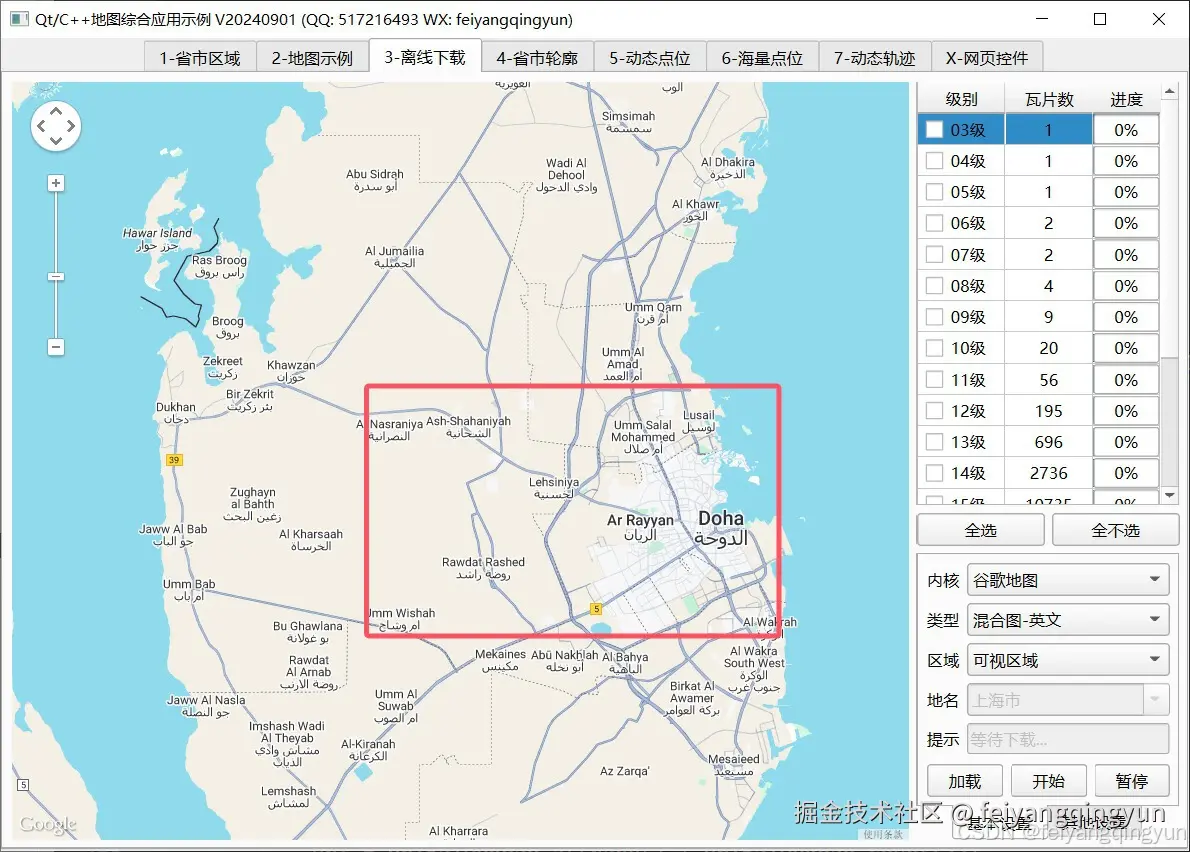Click the 瓦片数 column header
The width and height of the screenshot is (1190, 852).
click(1049, 99)
